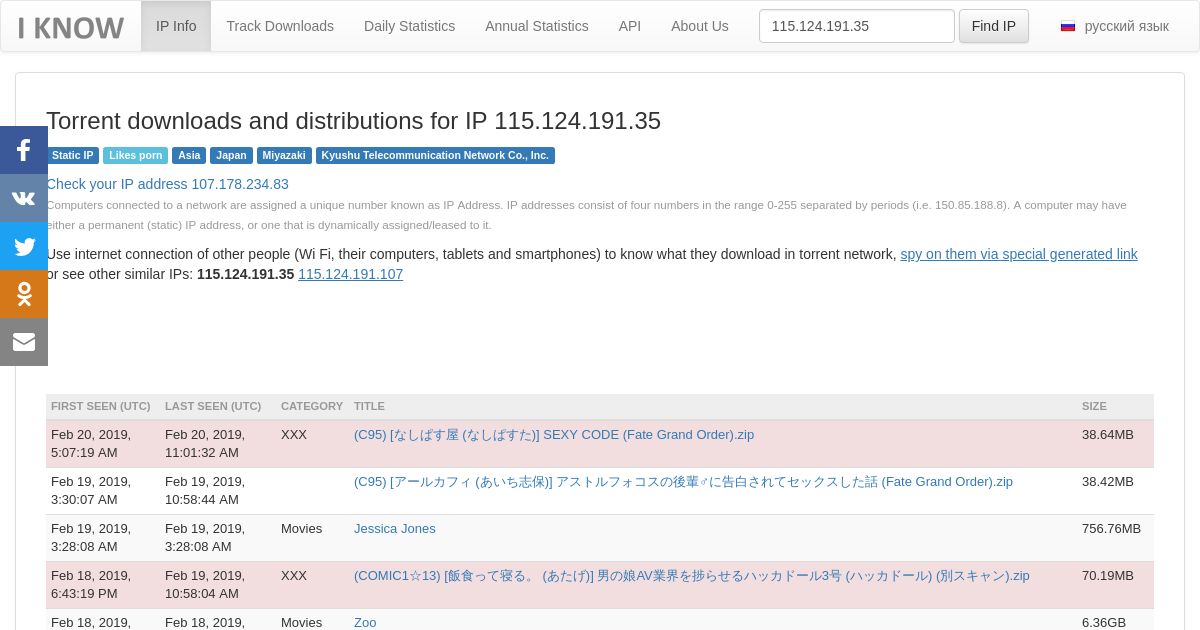This screenshot has width=1200, height=630.
Task: Open spy on them via special generated link
Action: point(1019,254)
